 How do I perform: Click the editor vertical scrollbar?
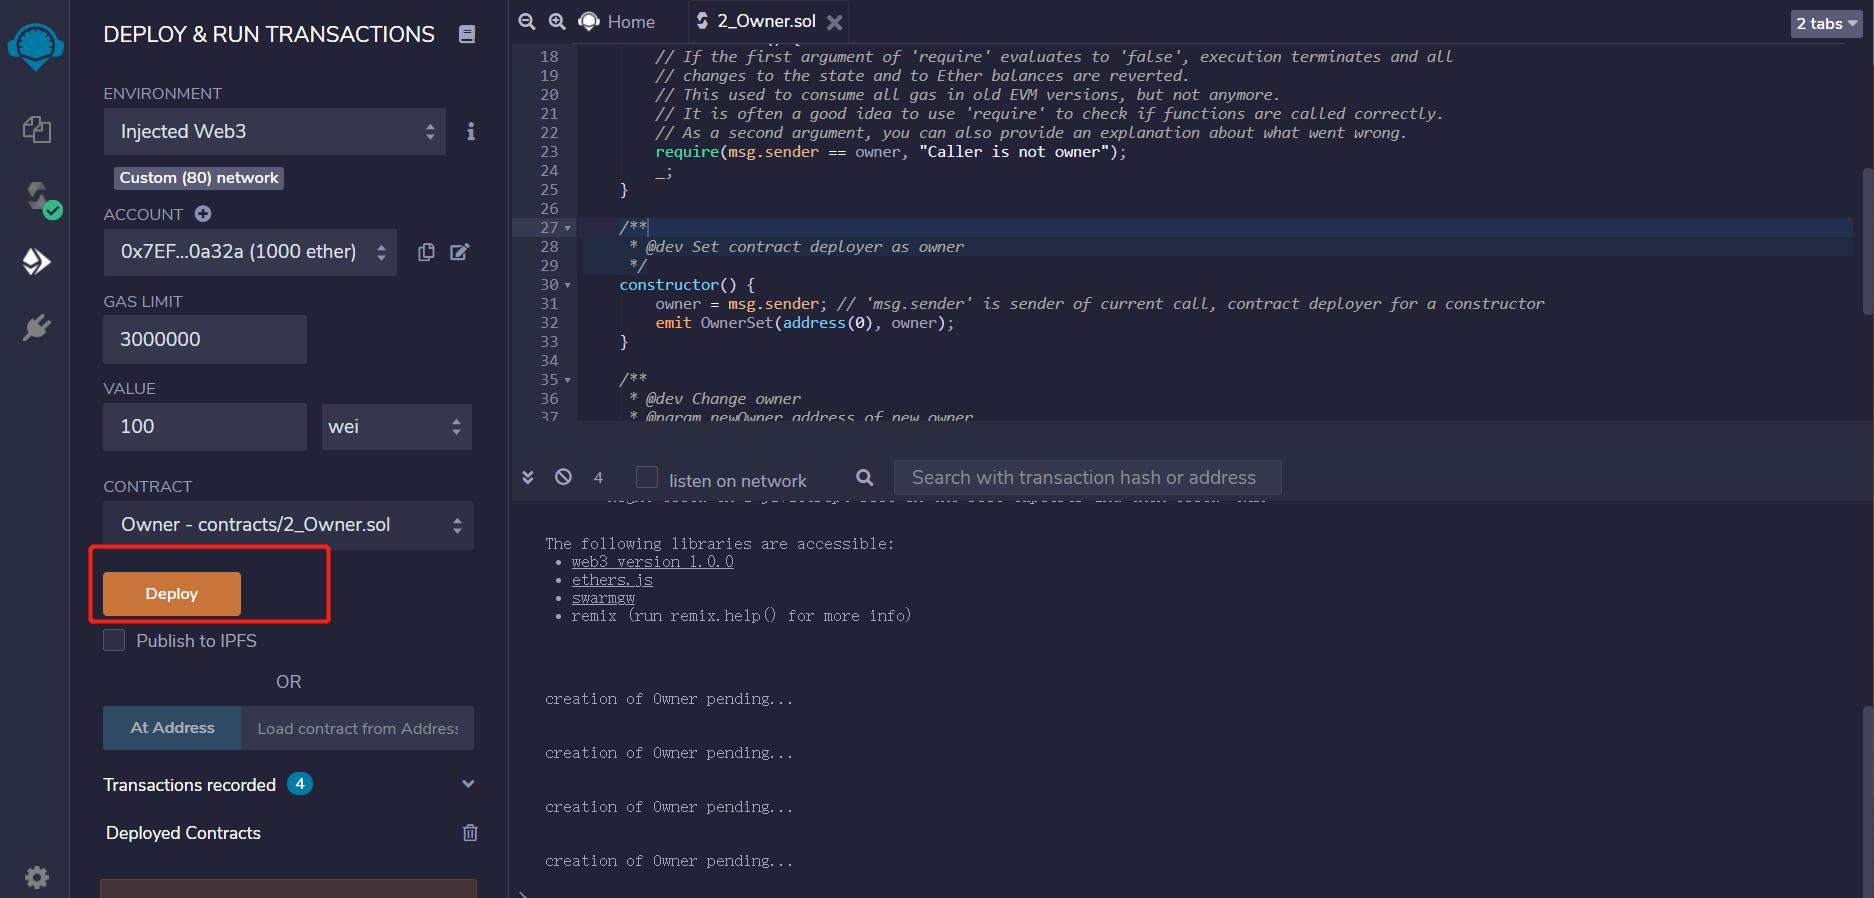click(x=1867, y=242)
